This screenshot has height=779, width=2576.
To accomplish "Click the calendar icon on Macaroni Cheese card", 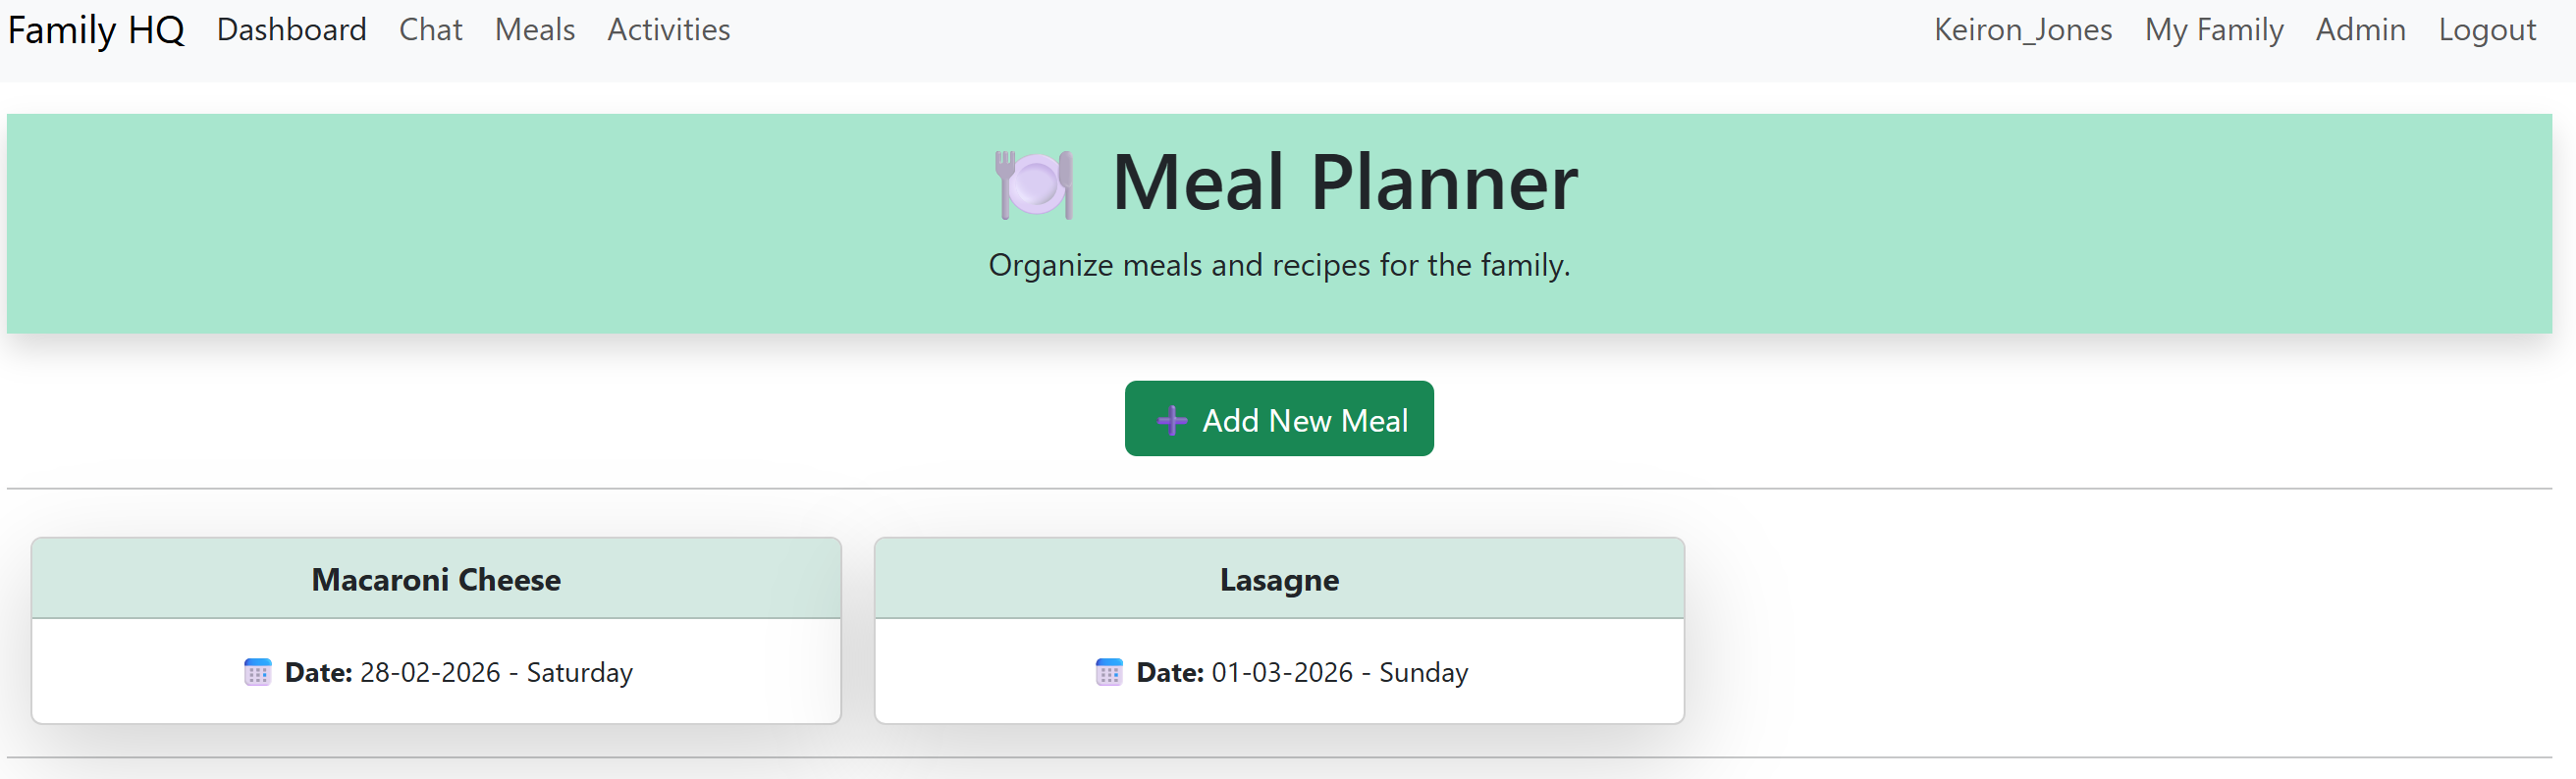I will 258,672.
